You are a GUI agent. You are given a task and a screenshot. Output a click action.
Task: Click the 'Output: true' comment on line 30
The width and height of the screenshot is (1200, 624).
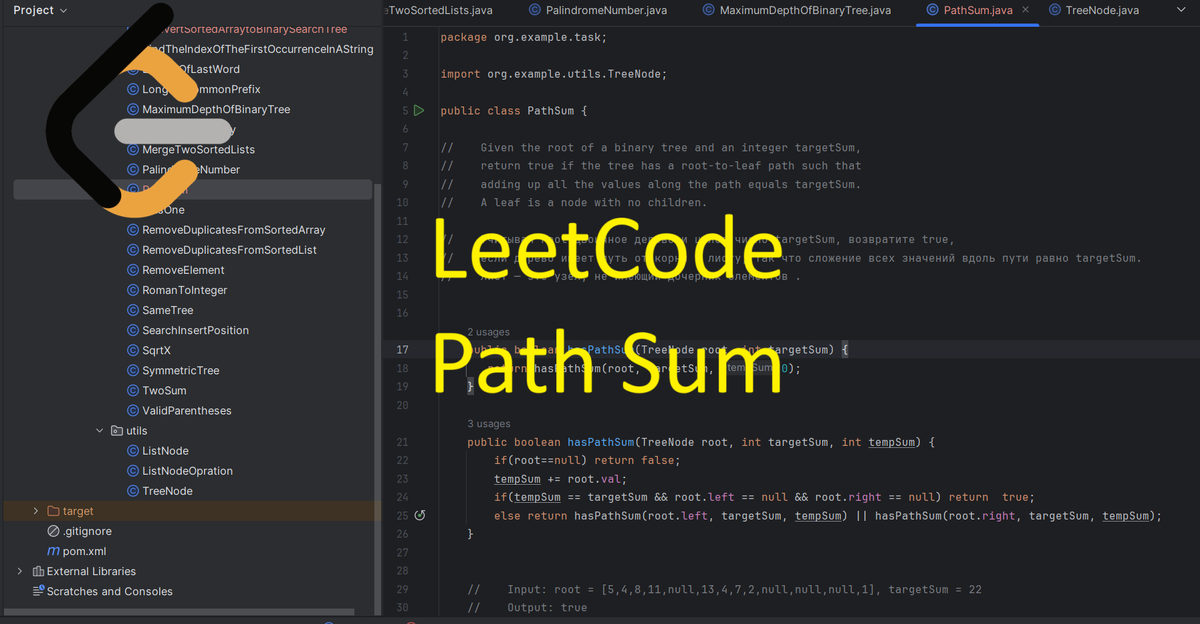point(547,607)
